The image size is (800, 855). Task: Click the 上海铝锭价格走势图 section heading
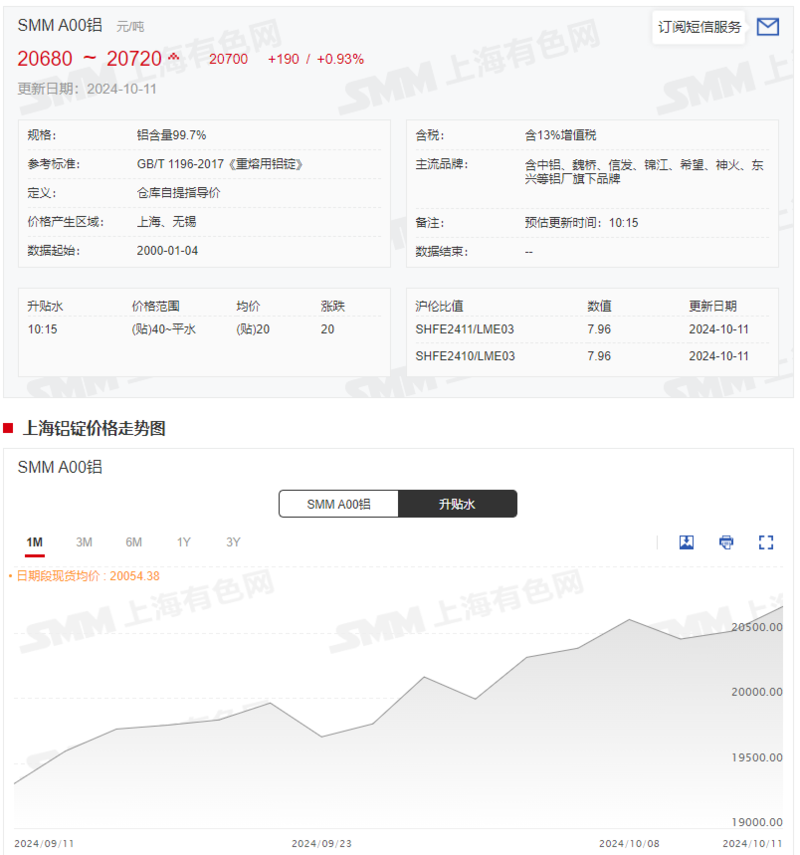tap(94, 429)
